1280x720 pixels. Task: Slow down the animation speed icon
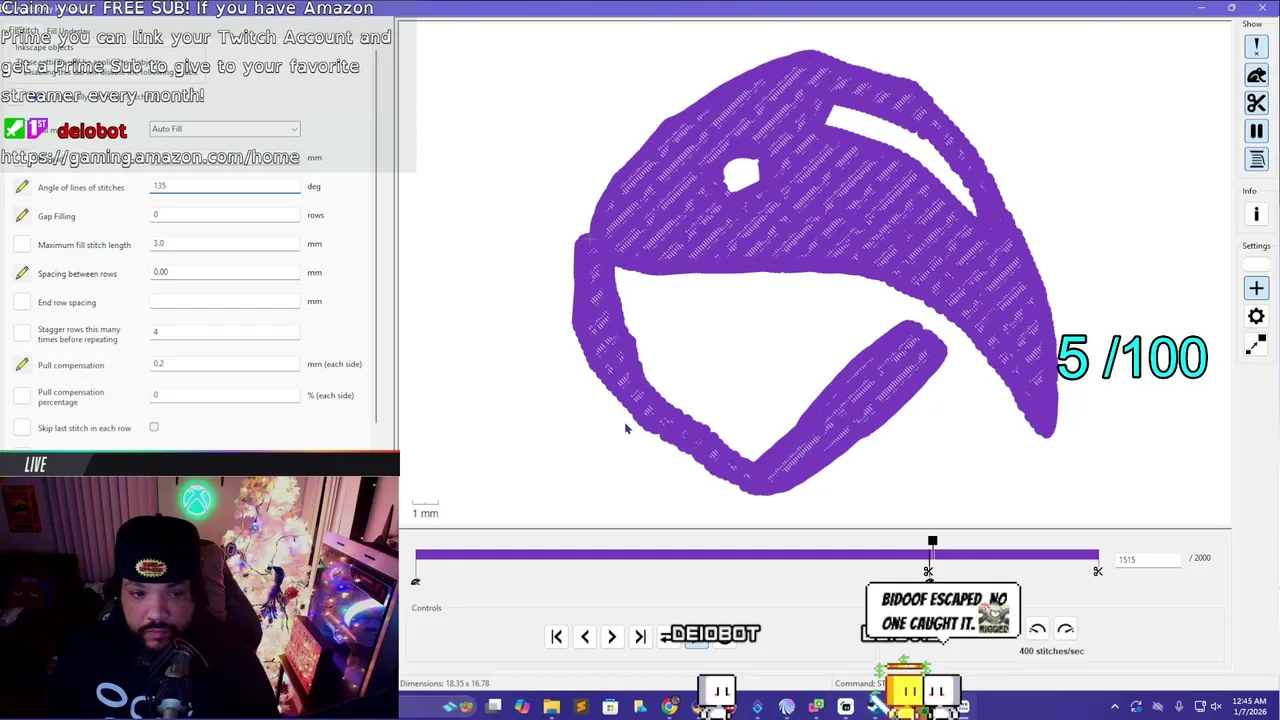[1037, 630]
